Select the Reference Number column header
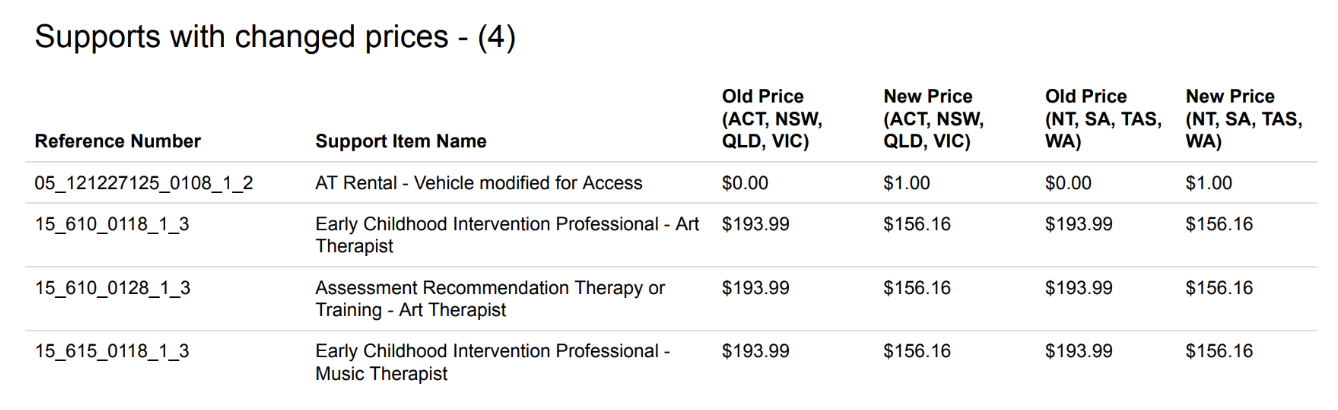1338x410 pixels. pos(118,142)
